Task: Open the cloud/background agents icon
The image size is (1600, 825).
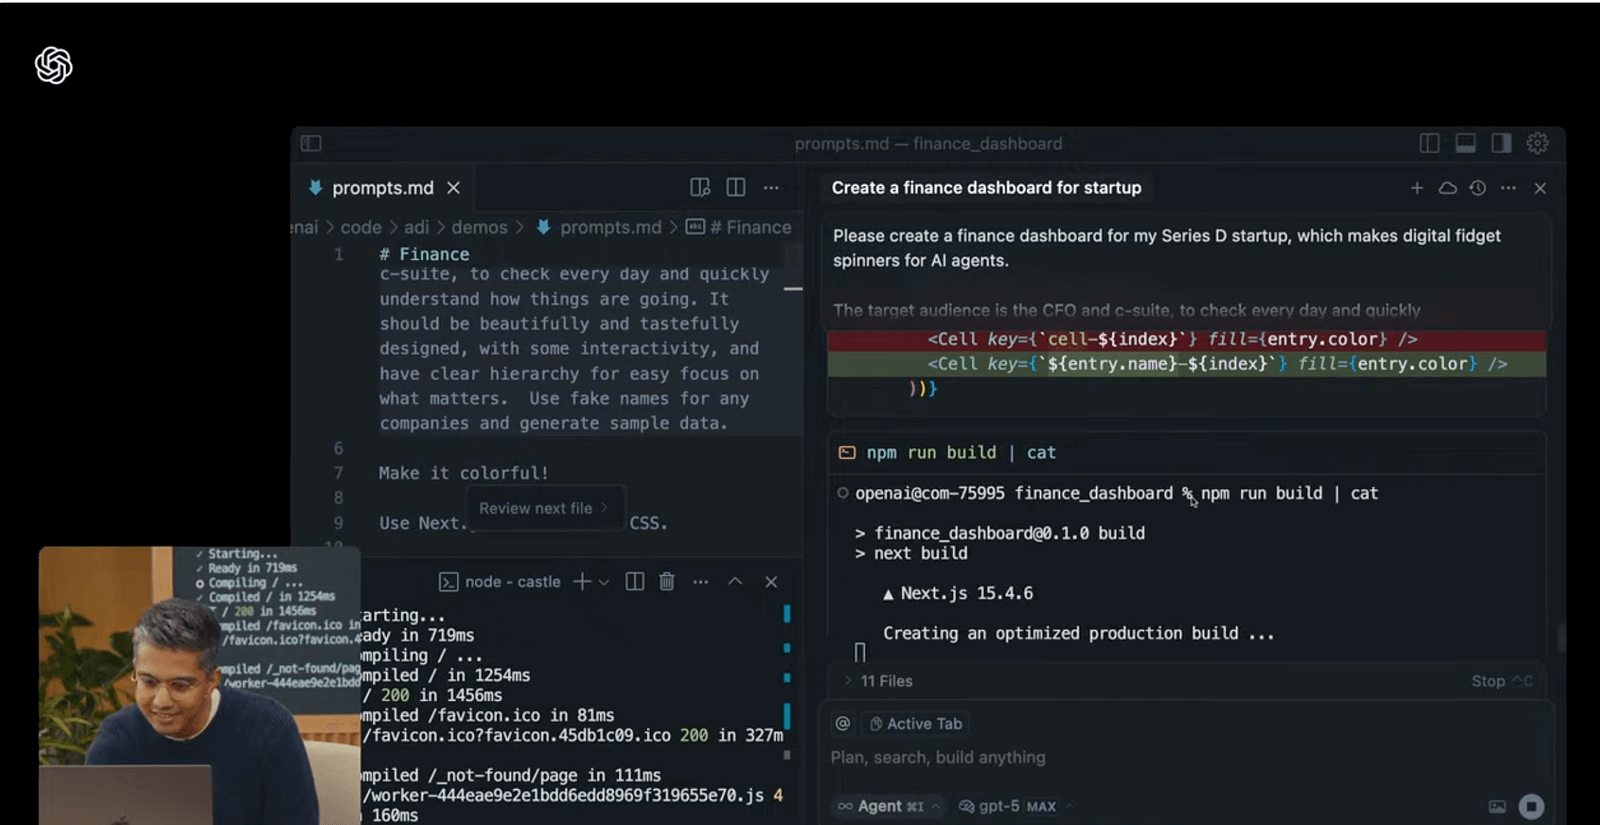Action: [1447, 188]
